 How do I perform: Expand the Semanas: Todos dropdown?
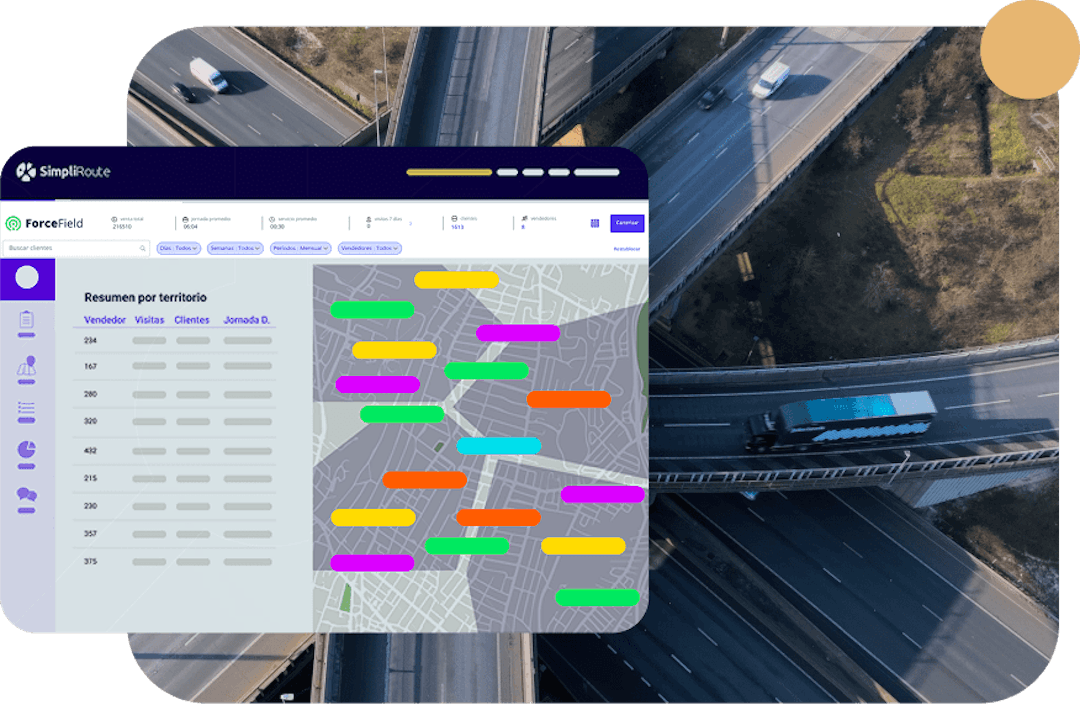(x=235, y=248)
